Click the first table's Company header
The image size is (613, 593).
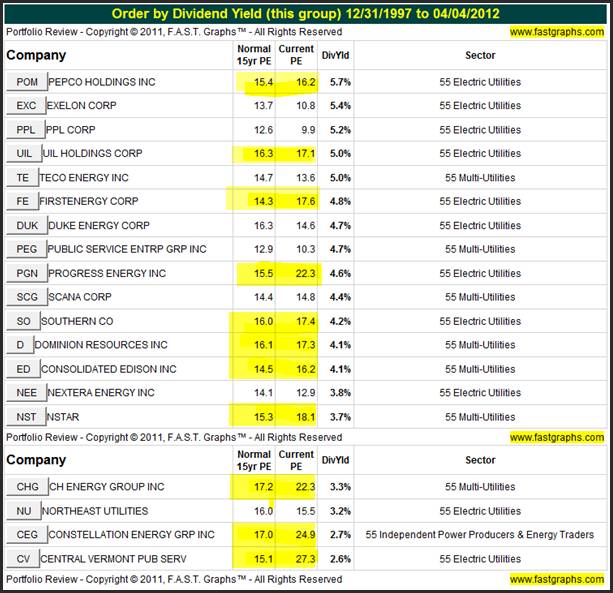[x=36, y=55]
